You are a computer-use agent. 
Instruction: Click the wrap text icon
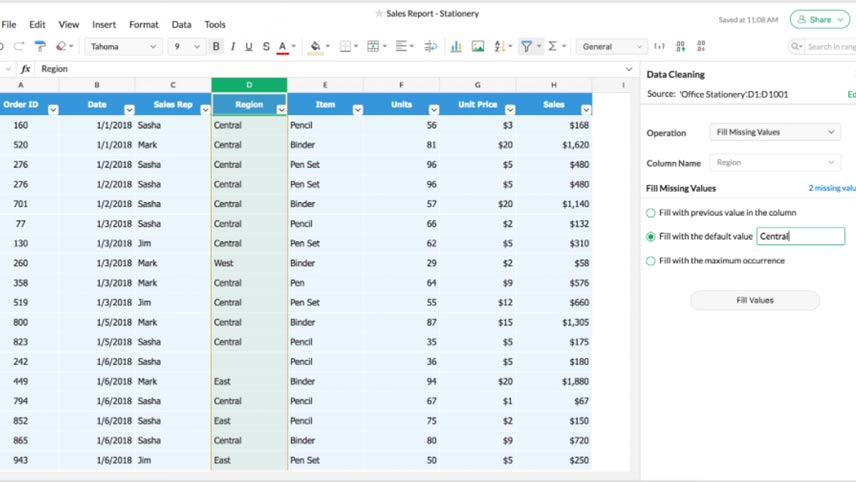[431, 46]
